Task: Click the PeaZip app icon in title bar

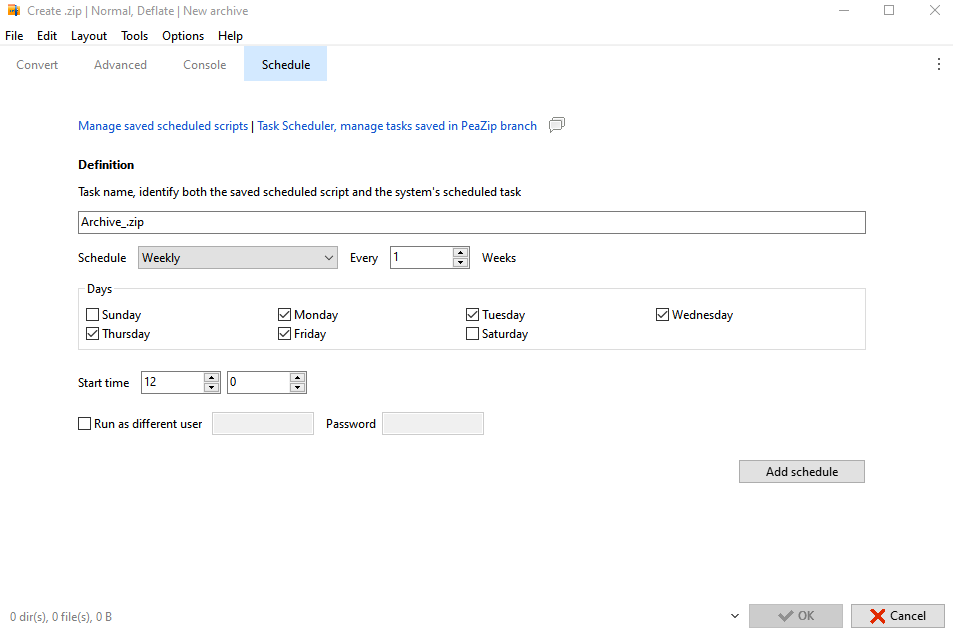Action: (x=13, y=11)
